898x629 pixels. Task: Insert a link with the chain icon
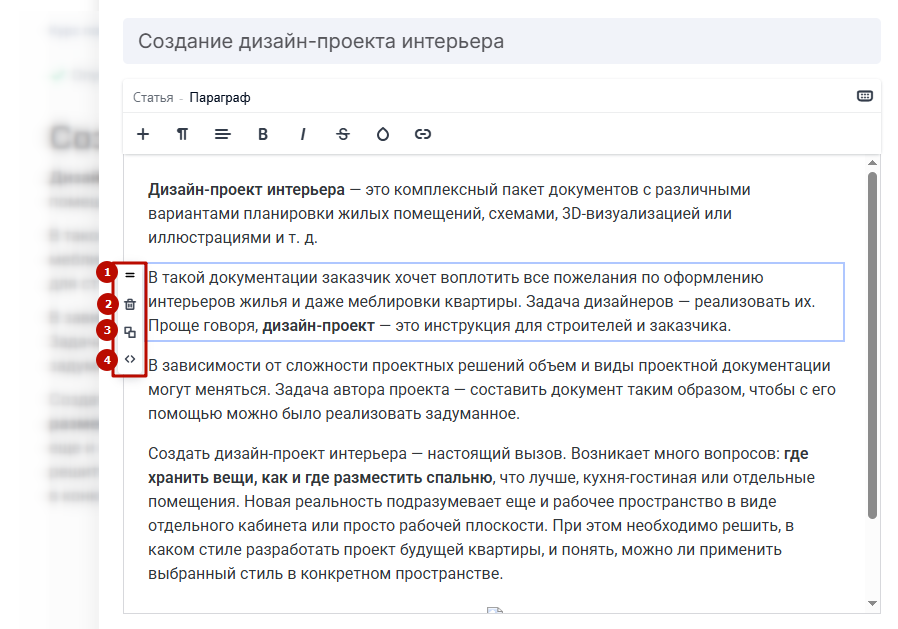423,134
